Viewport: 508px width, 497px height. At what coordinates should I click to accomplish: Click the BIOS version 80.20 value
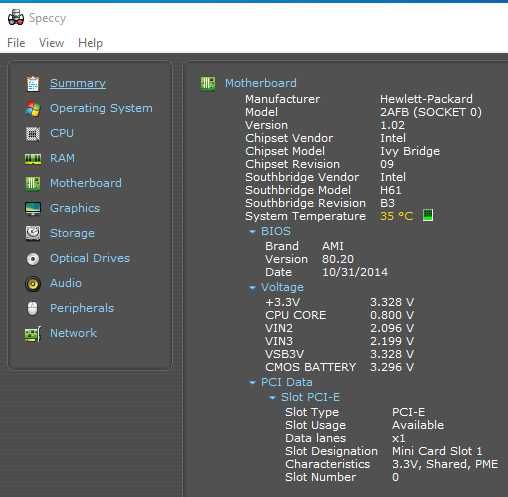point(338,259)
